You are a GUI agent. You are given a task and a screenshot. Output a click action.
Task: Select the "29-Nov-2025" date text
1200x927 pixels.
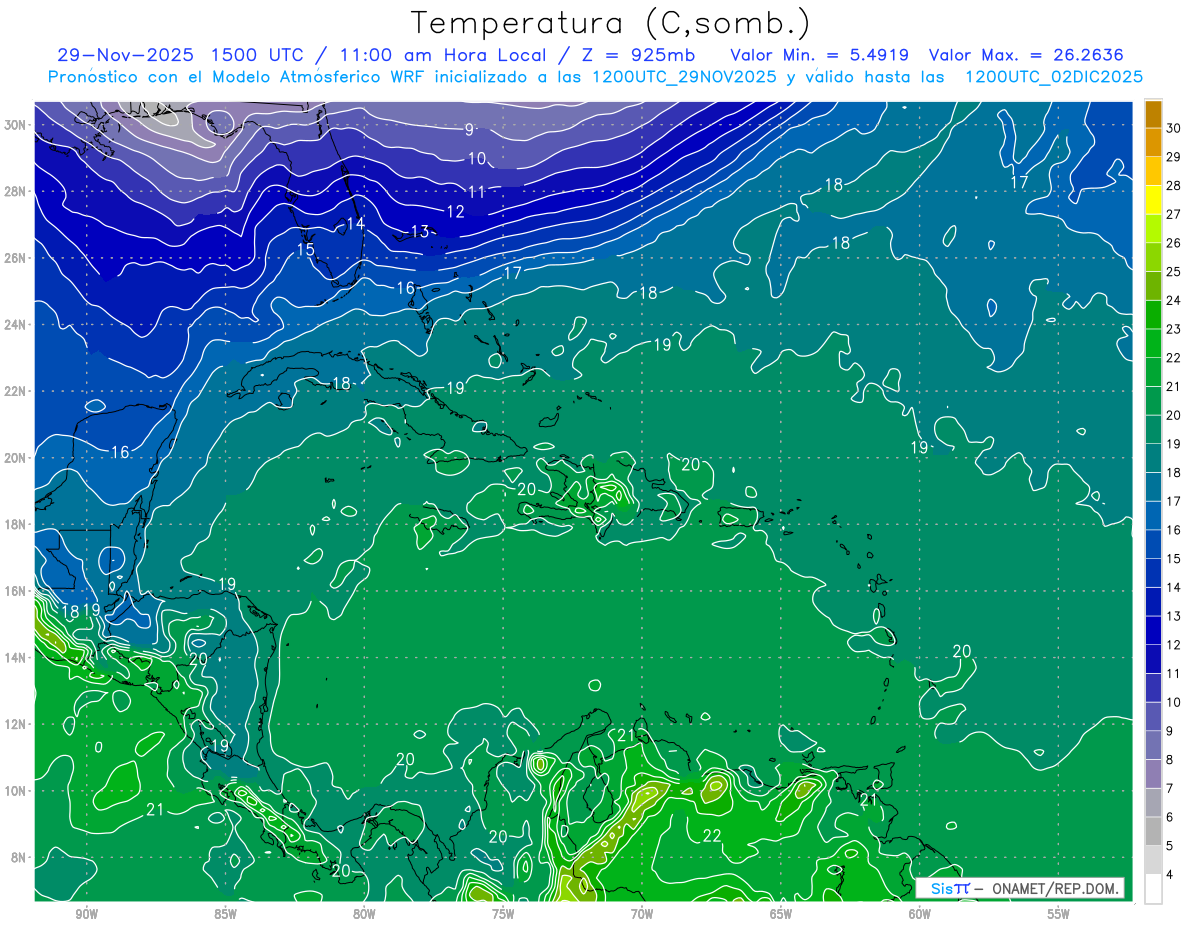click(x=125, y=54)
